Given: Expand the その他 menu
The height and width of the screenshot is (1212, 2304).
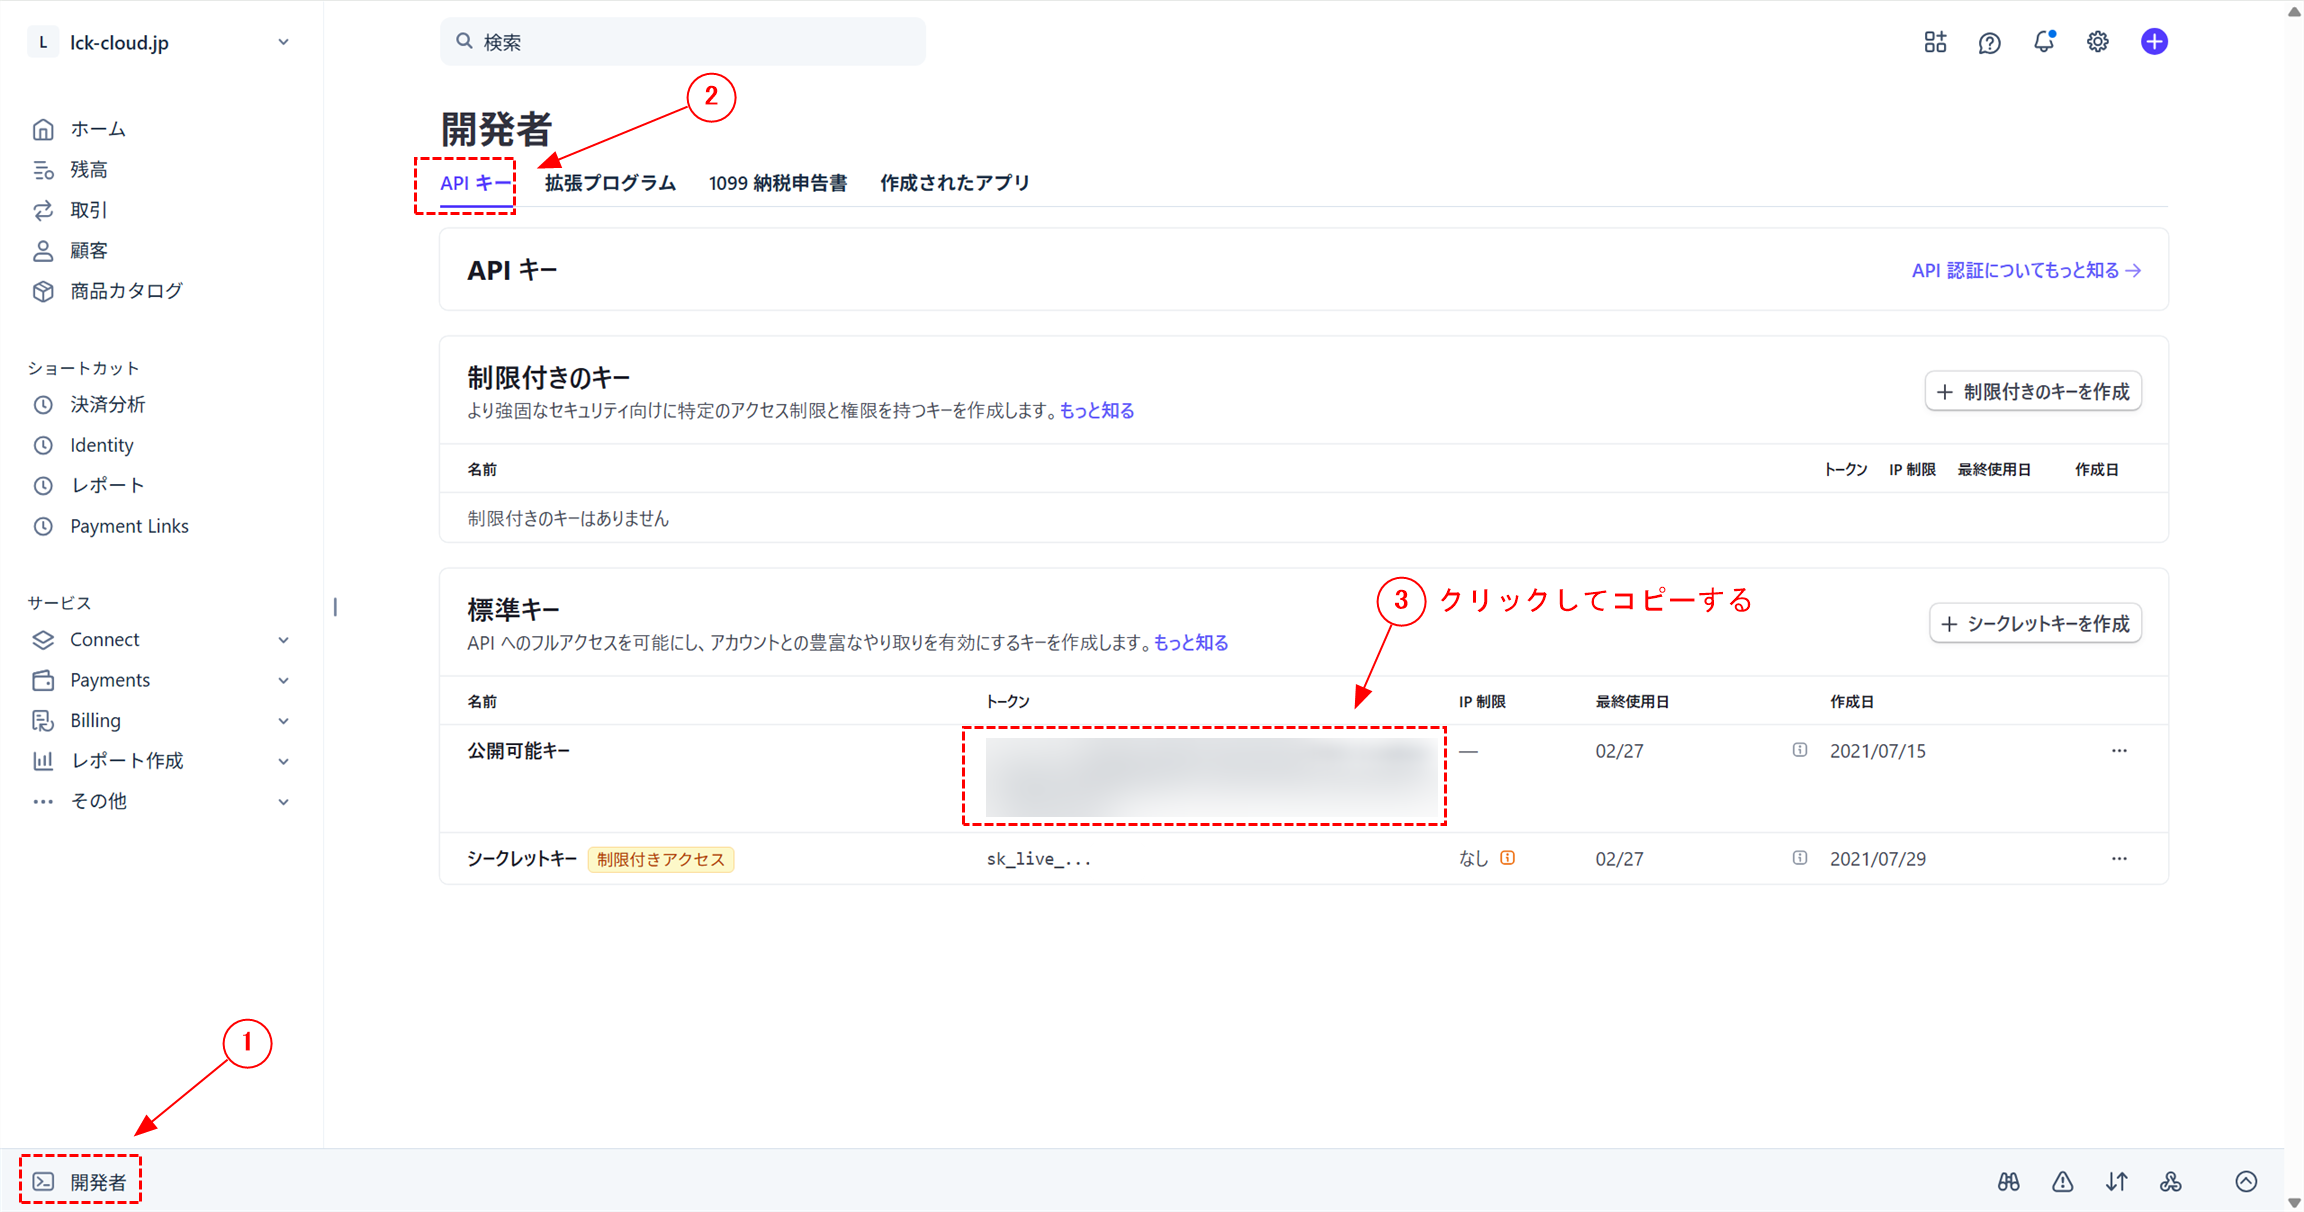Looking at the screenshot, I should click(160, 801).
